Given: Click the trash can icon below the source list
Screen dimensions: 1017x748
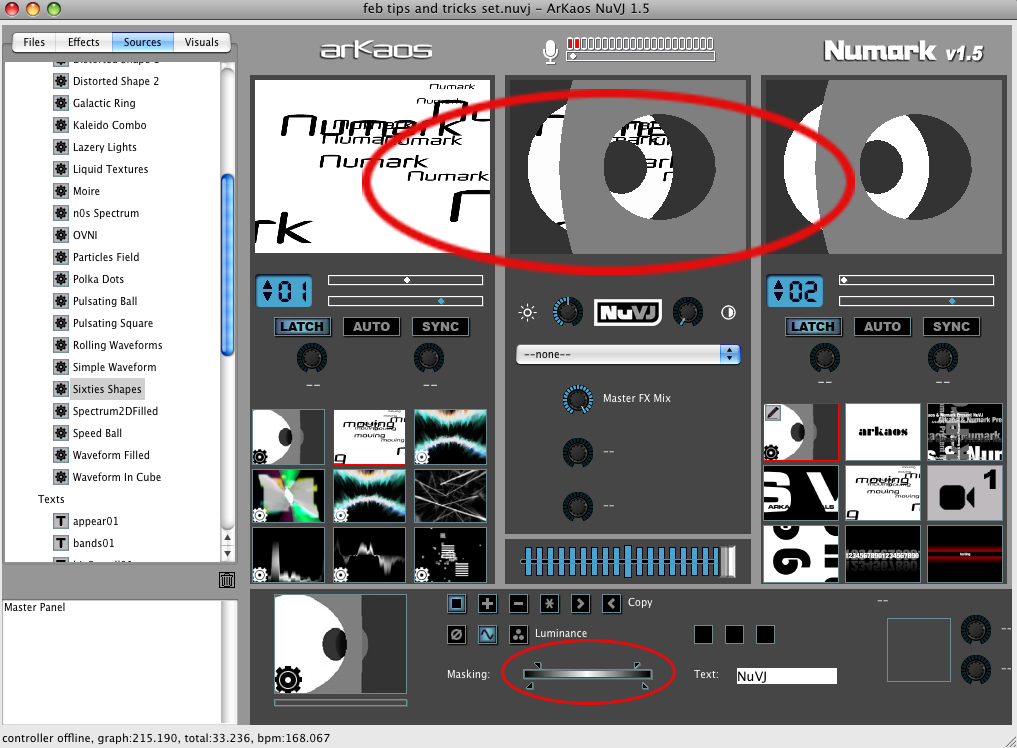Looking at the screenshot, I should (x=227, y=580).
